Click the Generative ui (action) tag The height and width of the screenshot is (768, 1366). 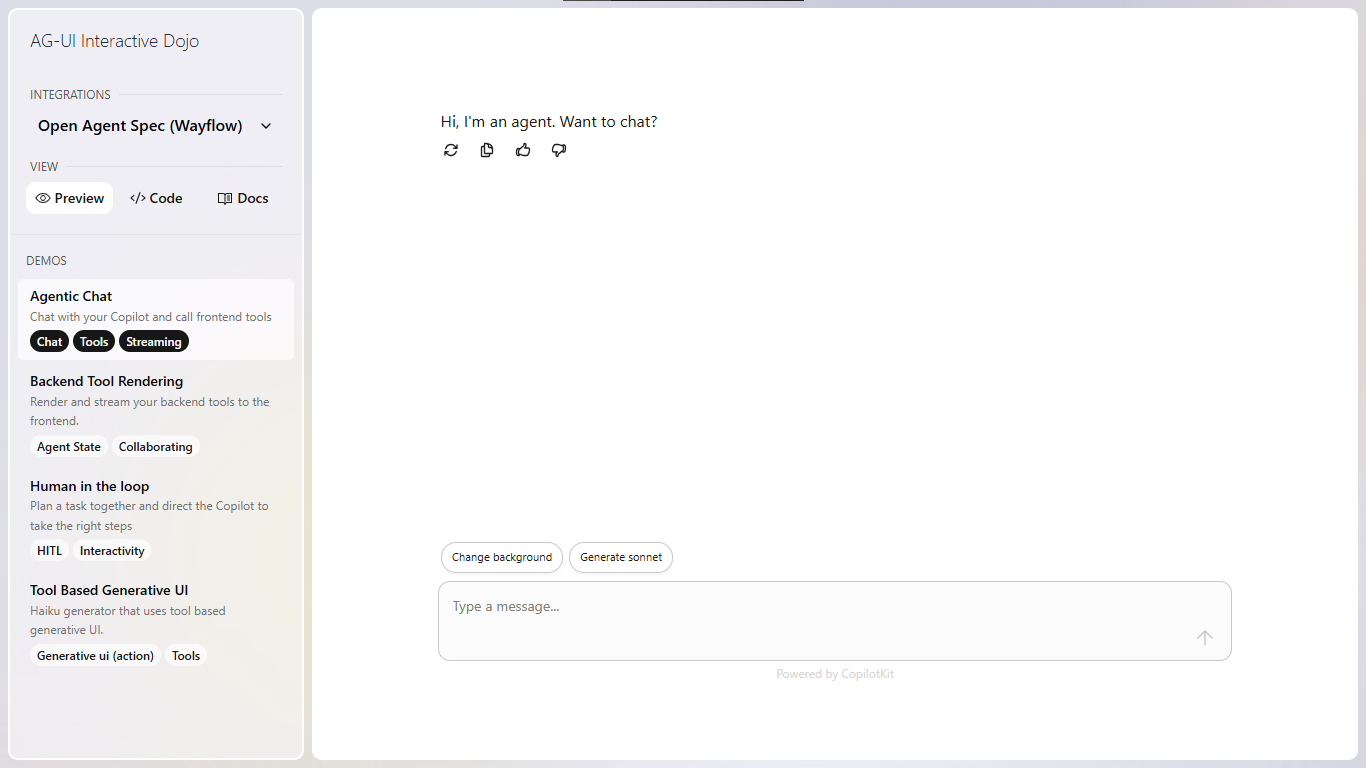95,656
